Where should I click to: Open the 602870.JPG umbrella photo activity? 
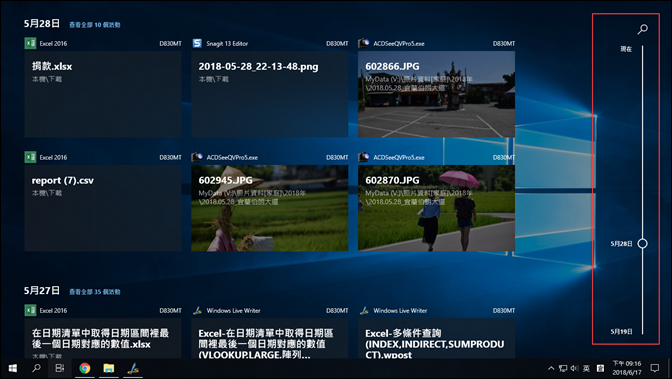pos(436,208)
